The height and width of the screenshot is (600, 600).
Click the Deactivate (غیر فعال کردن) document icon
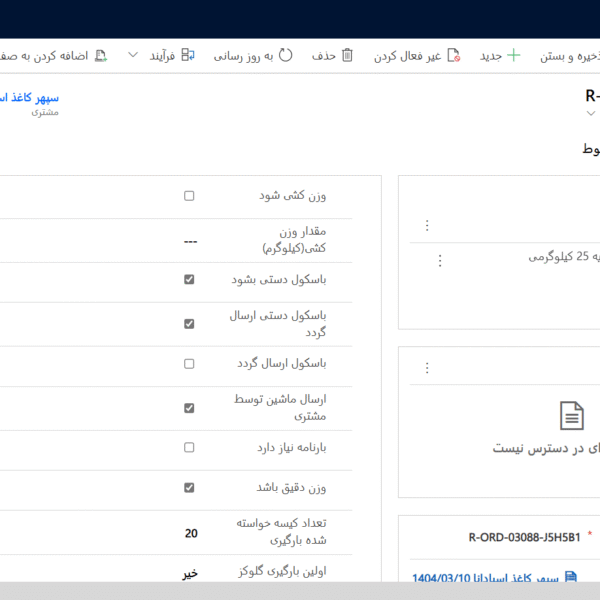[x=453, y=56]
